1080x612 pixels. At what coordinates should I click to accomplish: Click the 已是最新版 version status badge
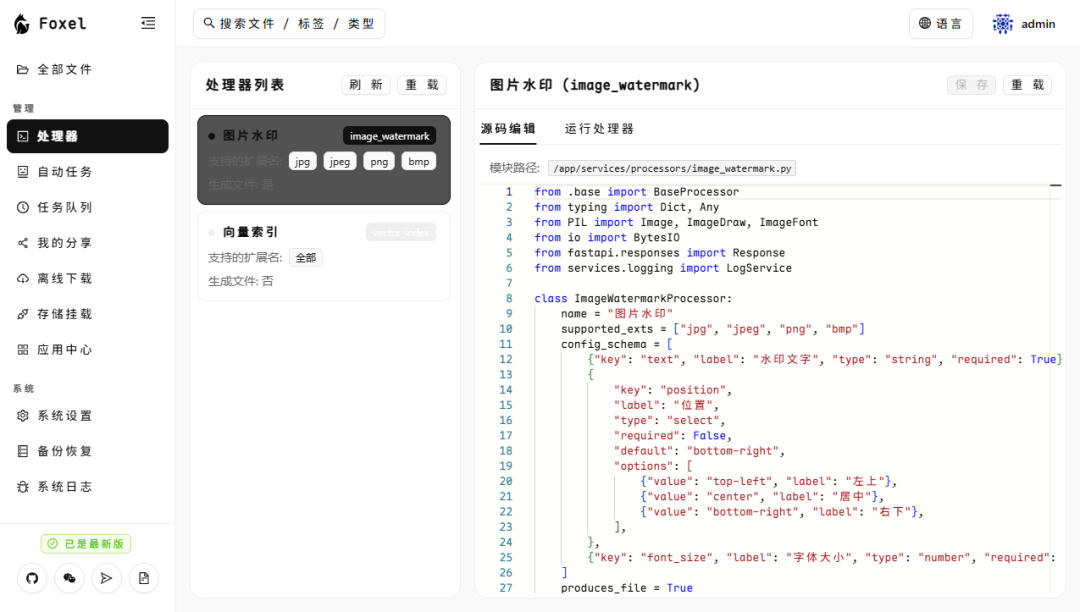tap(86, 544)
